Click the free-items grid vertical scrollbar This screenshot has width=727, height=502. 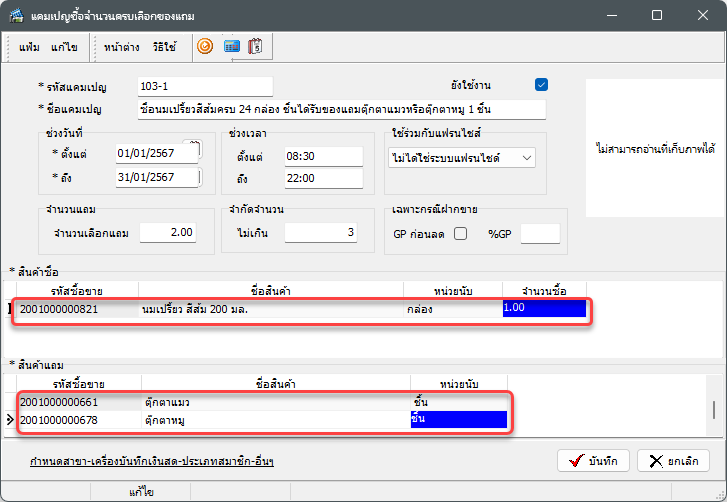(713, 410)
